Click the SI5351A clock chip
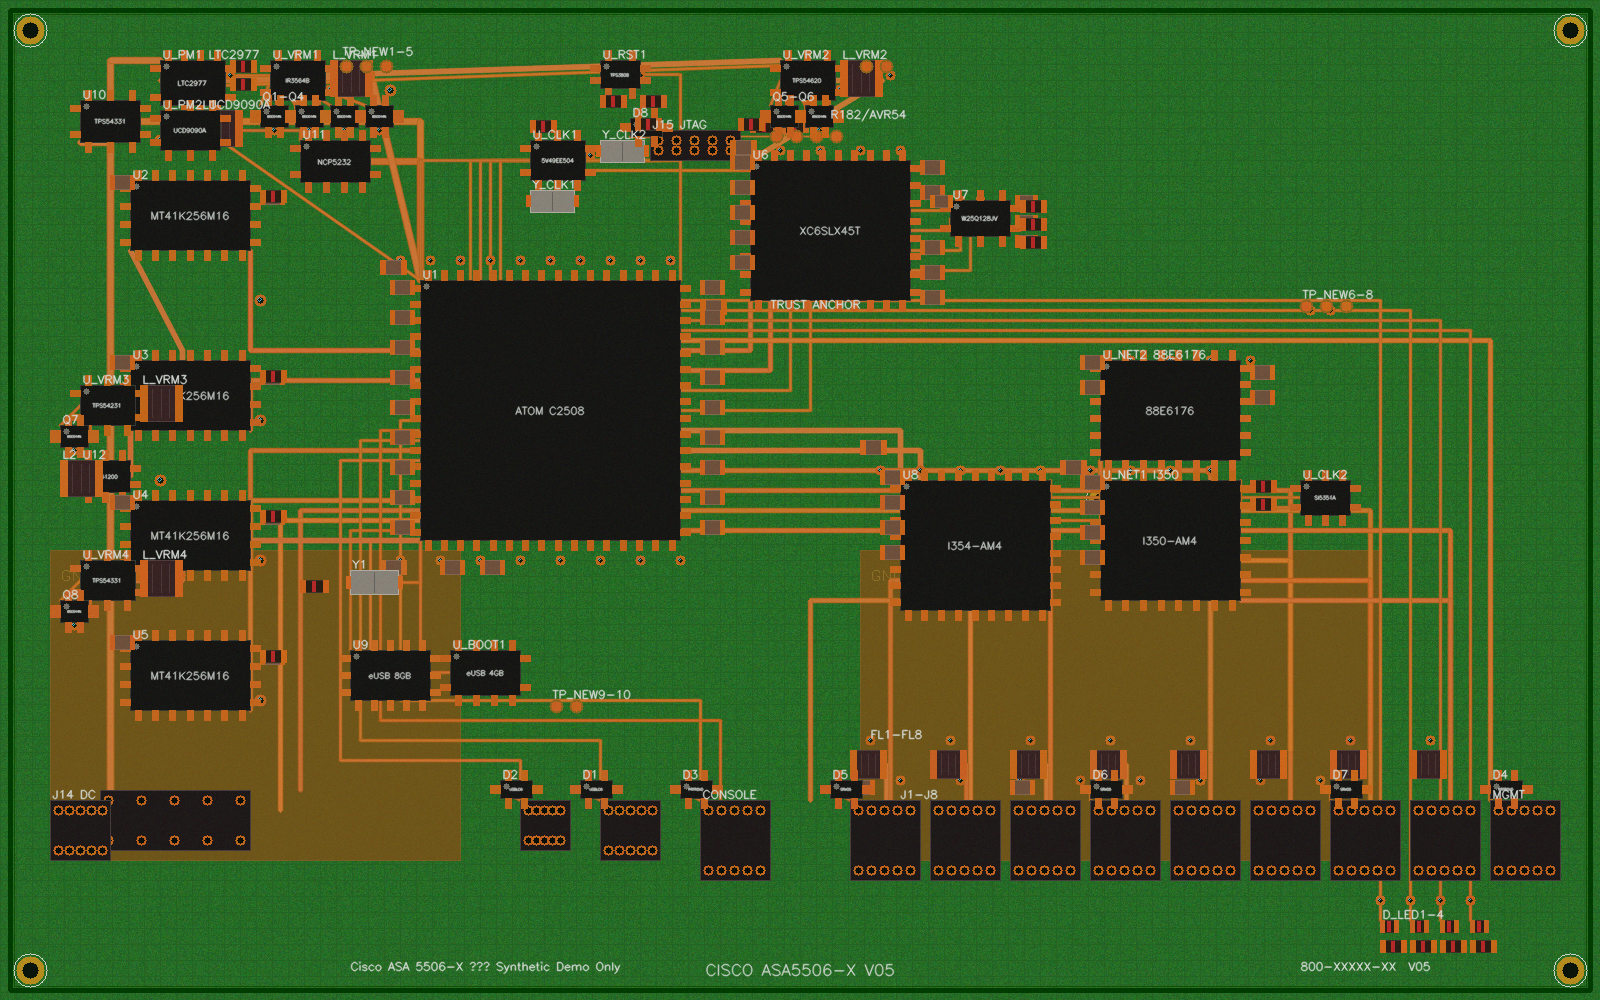This screenshot has height=1000, width=1600. pos(1325,497)
